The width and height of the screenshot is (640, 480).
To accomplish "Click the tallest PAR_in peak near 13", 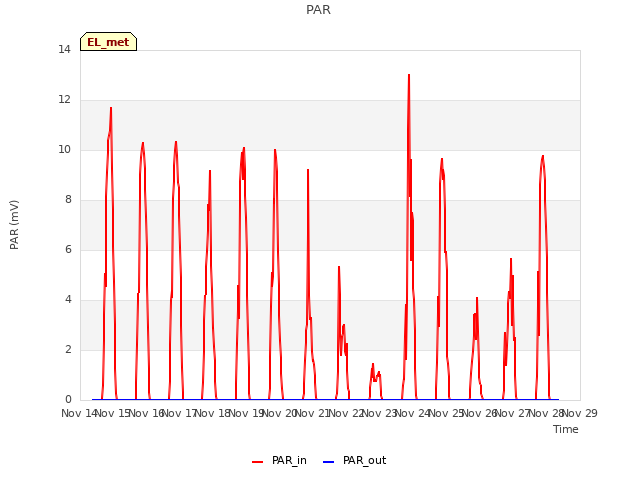I will 409,76.
